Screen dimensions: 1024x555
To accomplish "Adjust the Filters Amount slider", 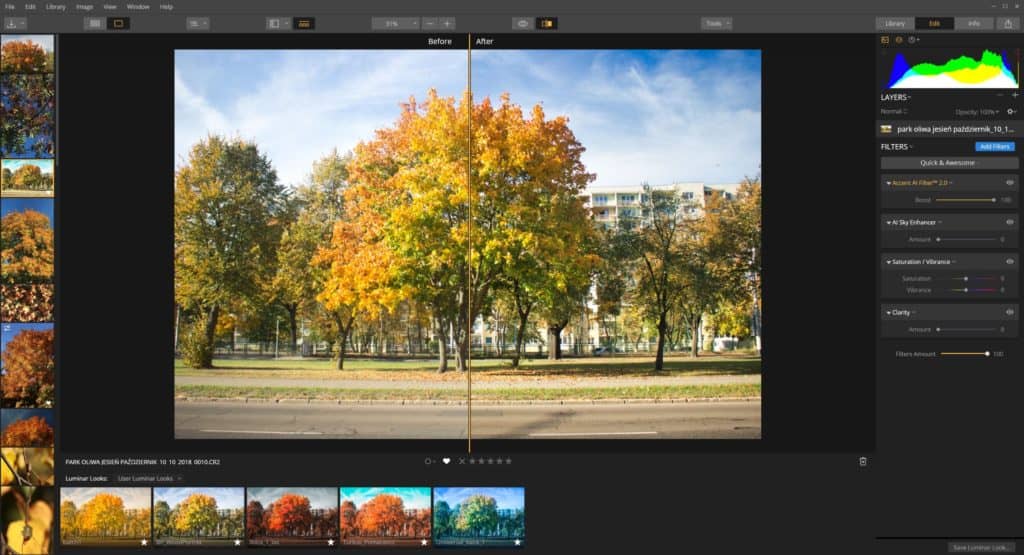I will (x=965, y=354).
